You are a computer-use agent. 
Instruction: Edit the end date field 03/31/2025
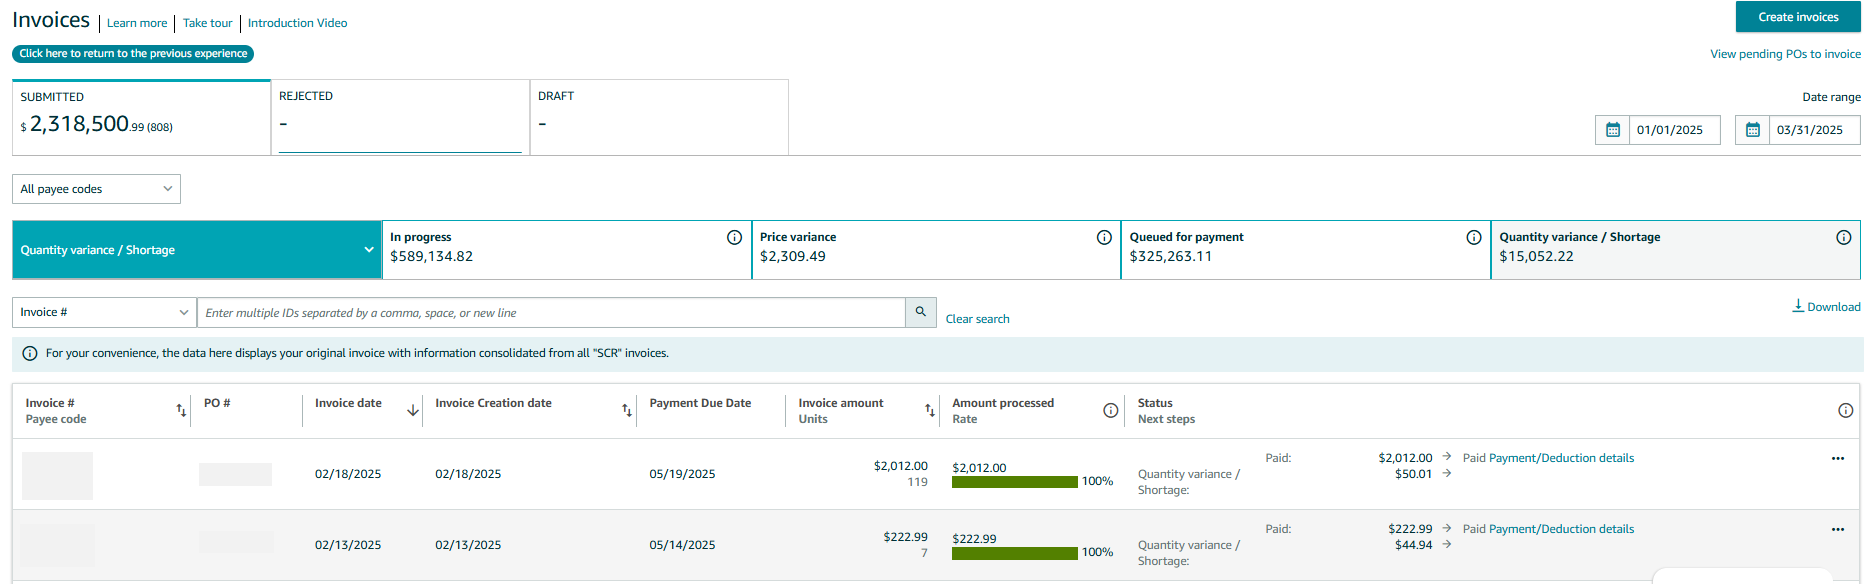tap(1815, 130)
